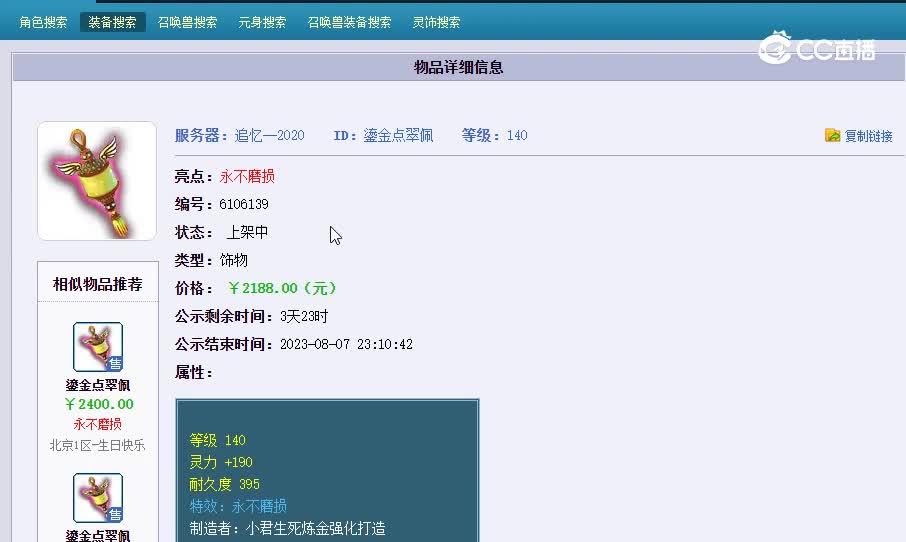Click 等级 140 in attribute box
The image size is (906, 542).
(x=217, y=440)
